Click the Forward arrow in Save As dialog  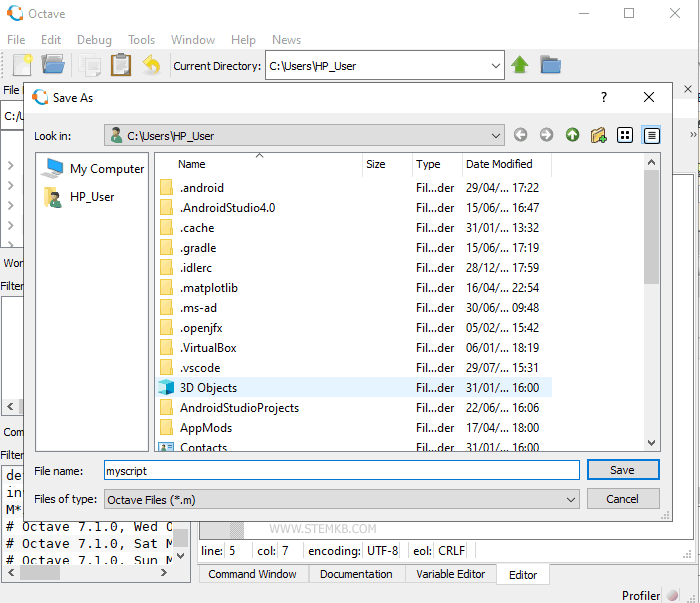[x=546, y=135]
